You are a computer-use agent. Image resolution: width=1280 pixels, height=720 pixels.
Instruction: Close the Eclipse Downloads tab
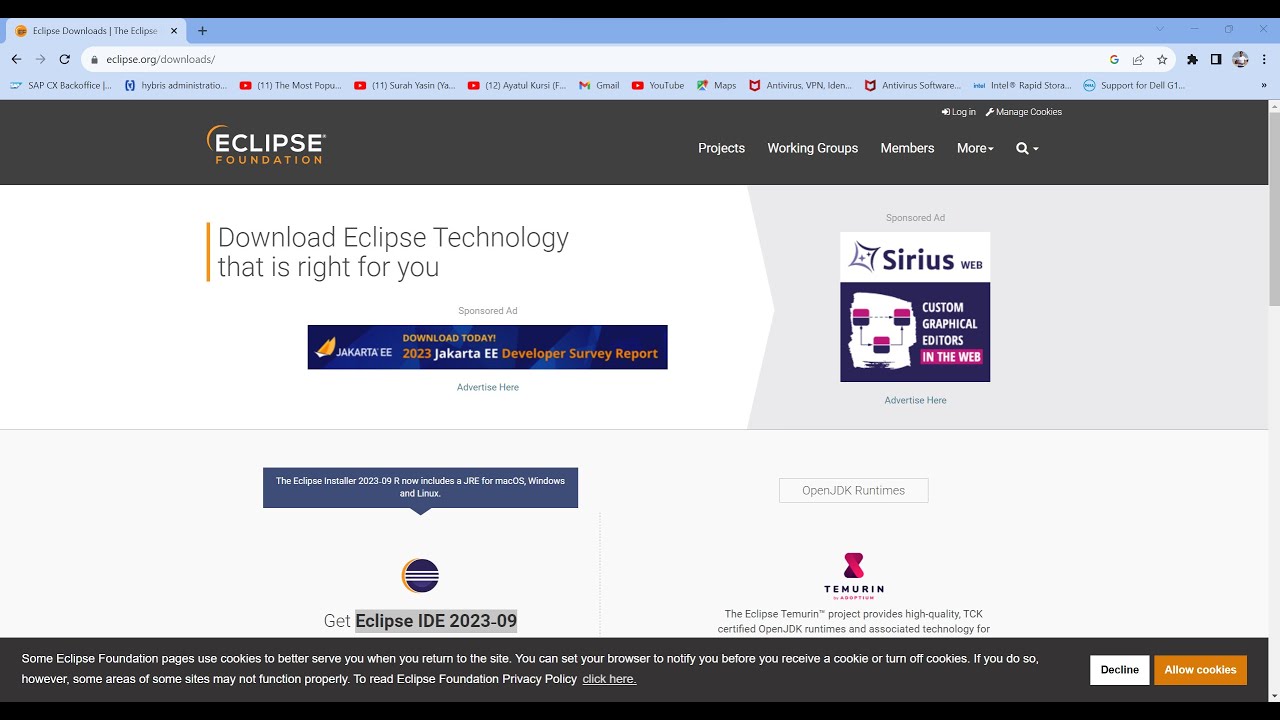pyautogui.click(x=174, y=31)
